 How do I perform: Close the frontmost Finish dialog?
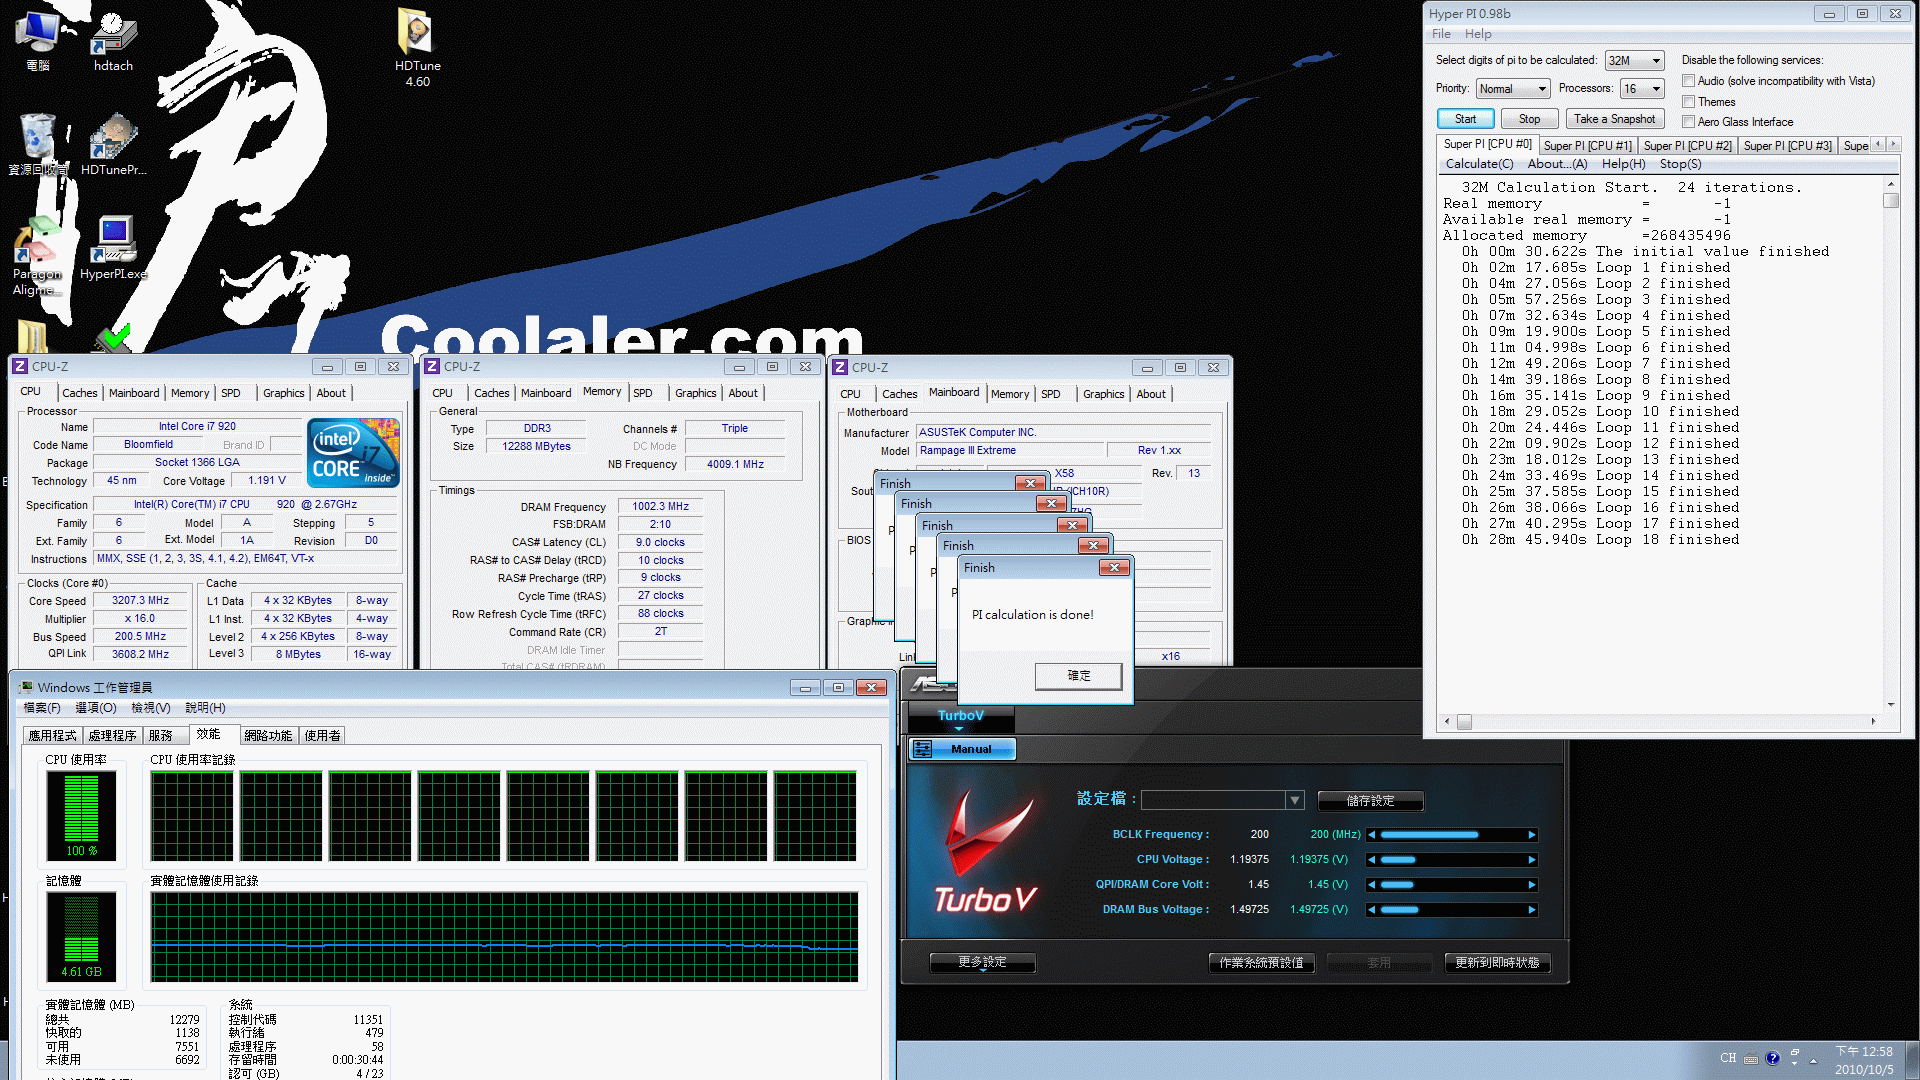click(x=1114, y=568)
